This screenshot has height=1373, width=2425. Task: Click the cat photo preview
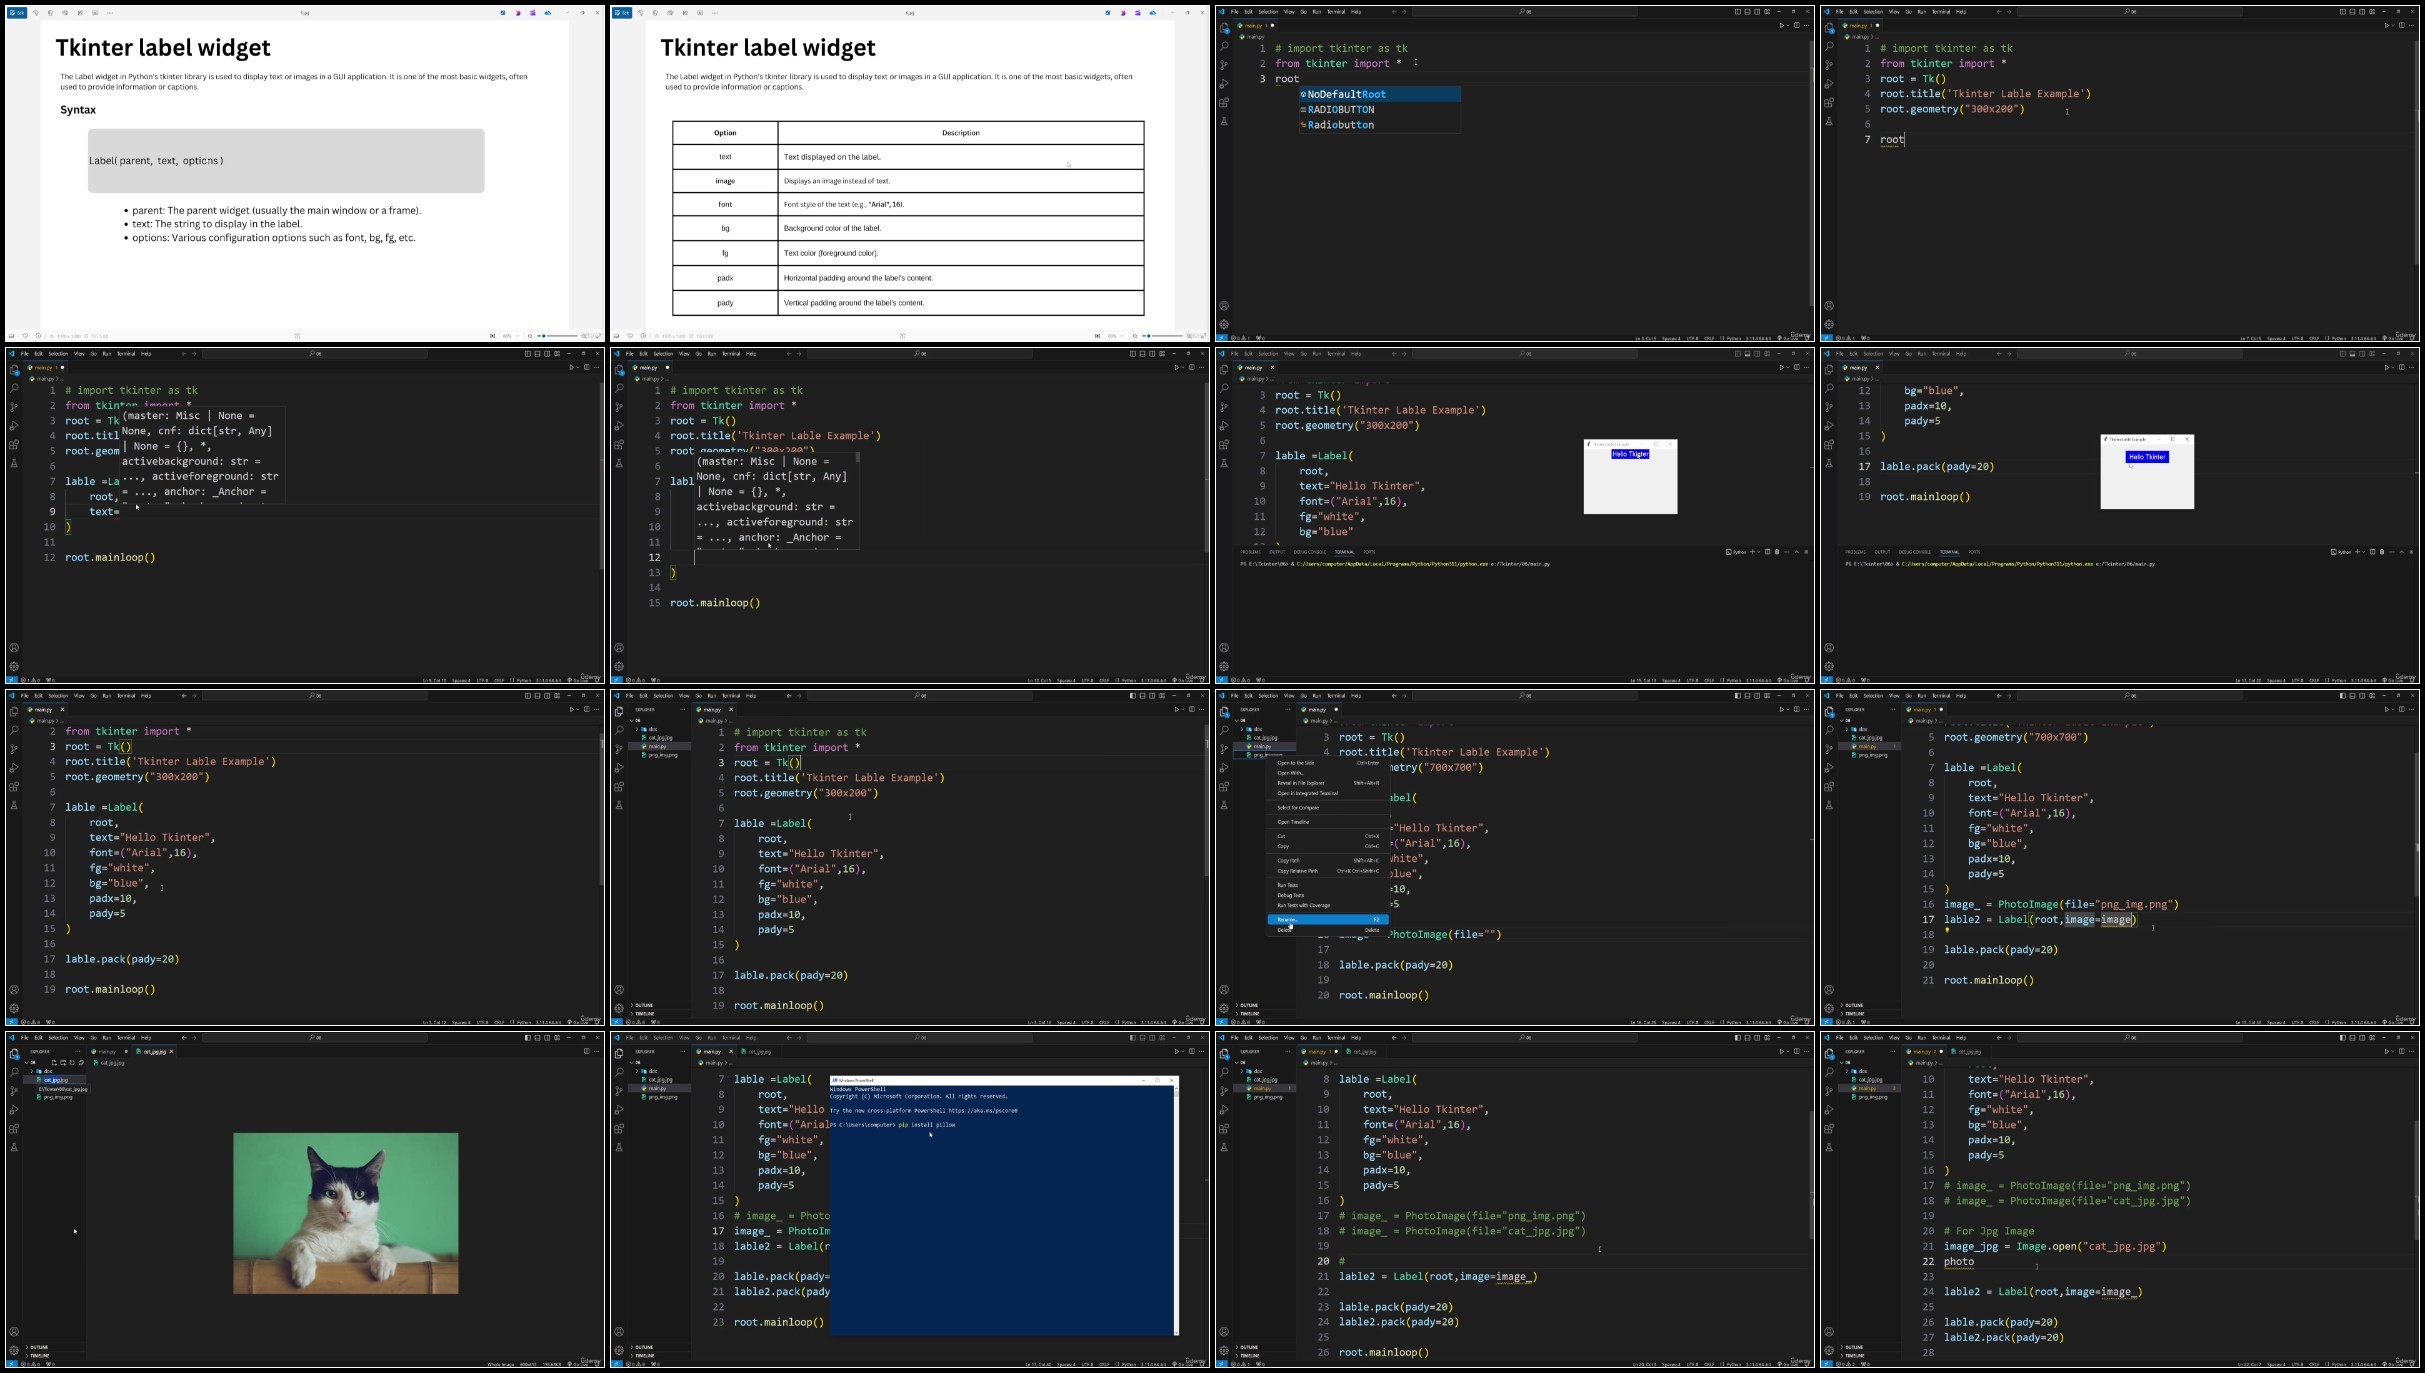pyautogui.click(x=346, y=1213)
